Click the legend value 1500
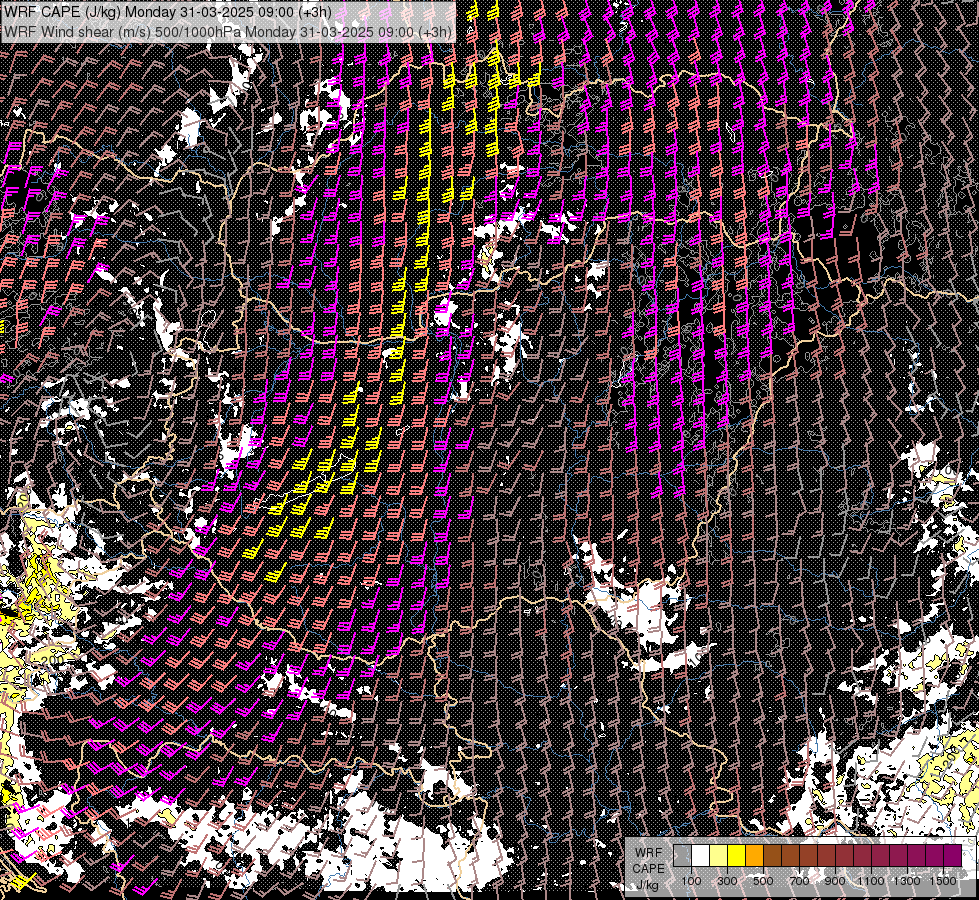Image resolution: width=979 pixels, height=900 pixels. [x=943, y=881]
